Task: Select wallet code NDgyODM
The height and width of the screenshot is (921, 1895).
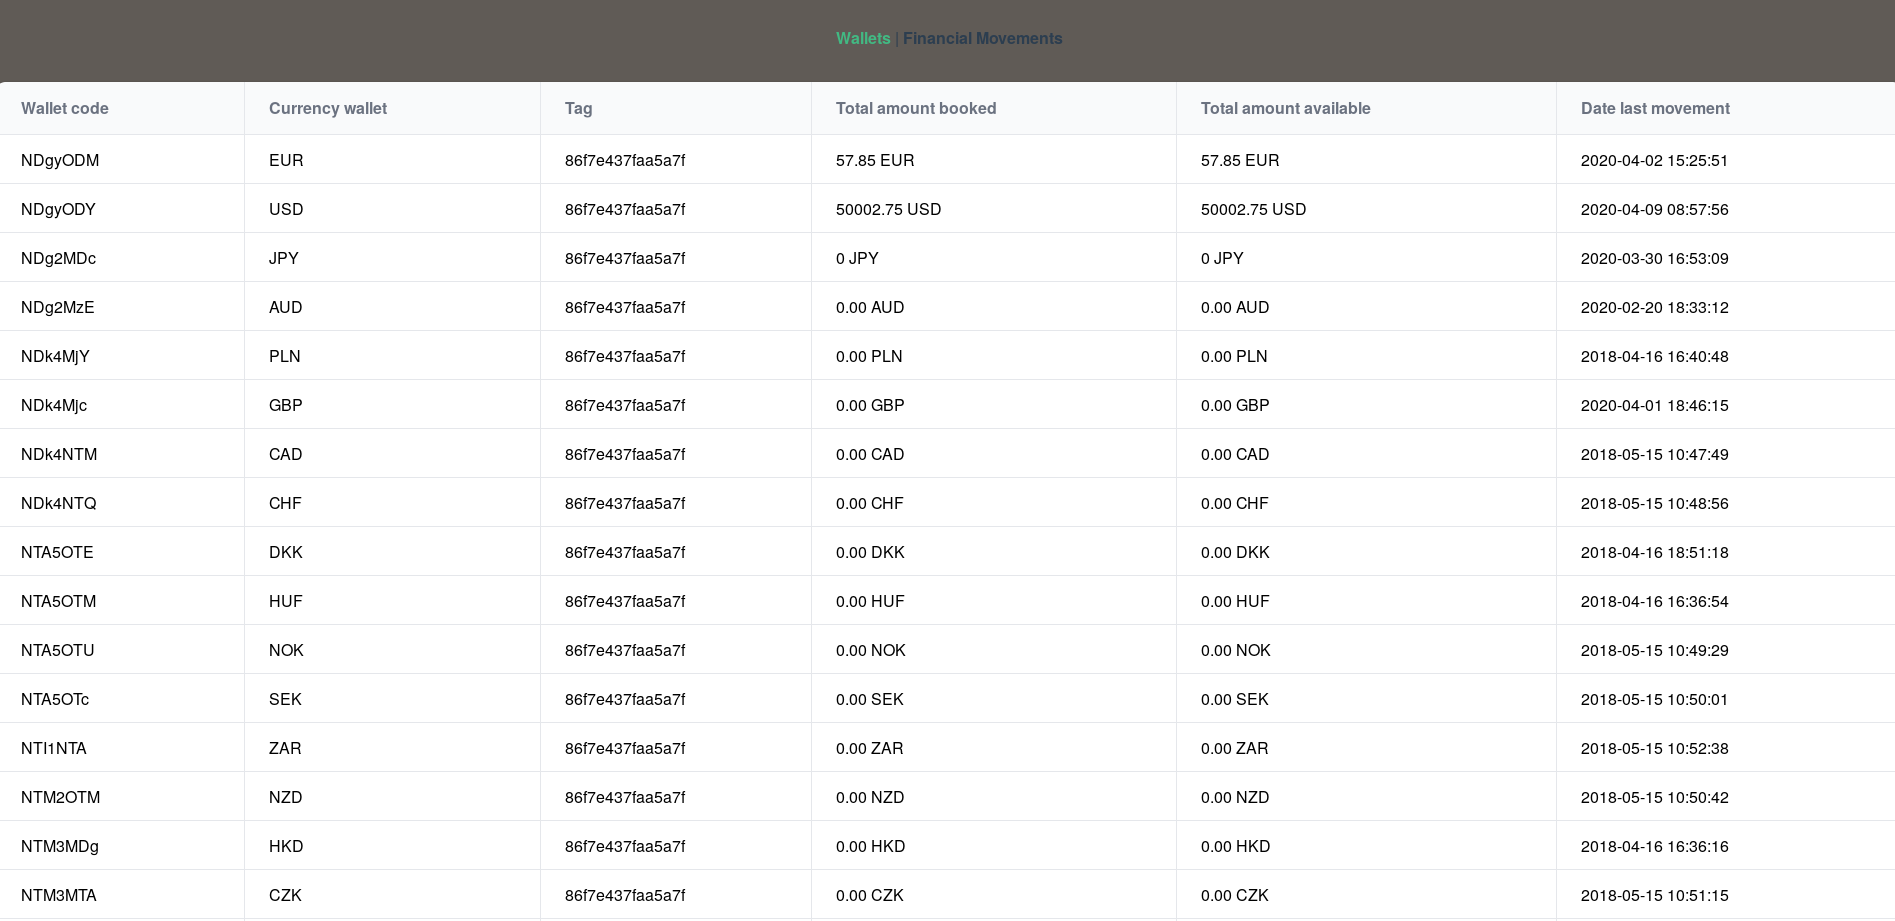Action: tap(60, 160)
